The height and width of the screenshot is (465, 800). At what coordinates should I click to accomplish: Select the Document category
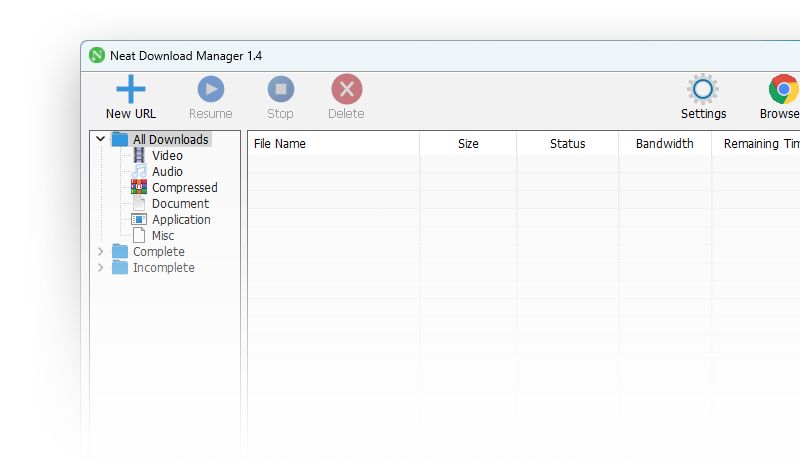pos(180,204)
